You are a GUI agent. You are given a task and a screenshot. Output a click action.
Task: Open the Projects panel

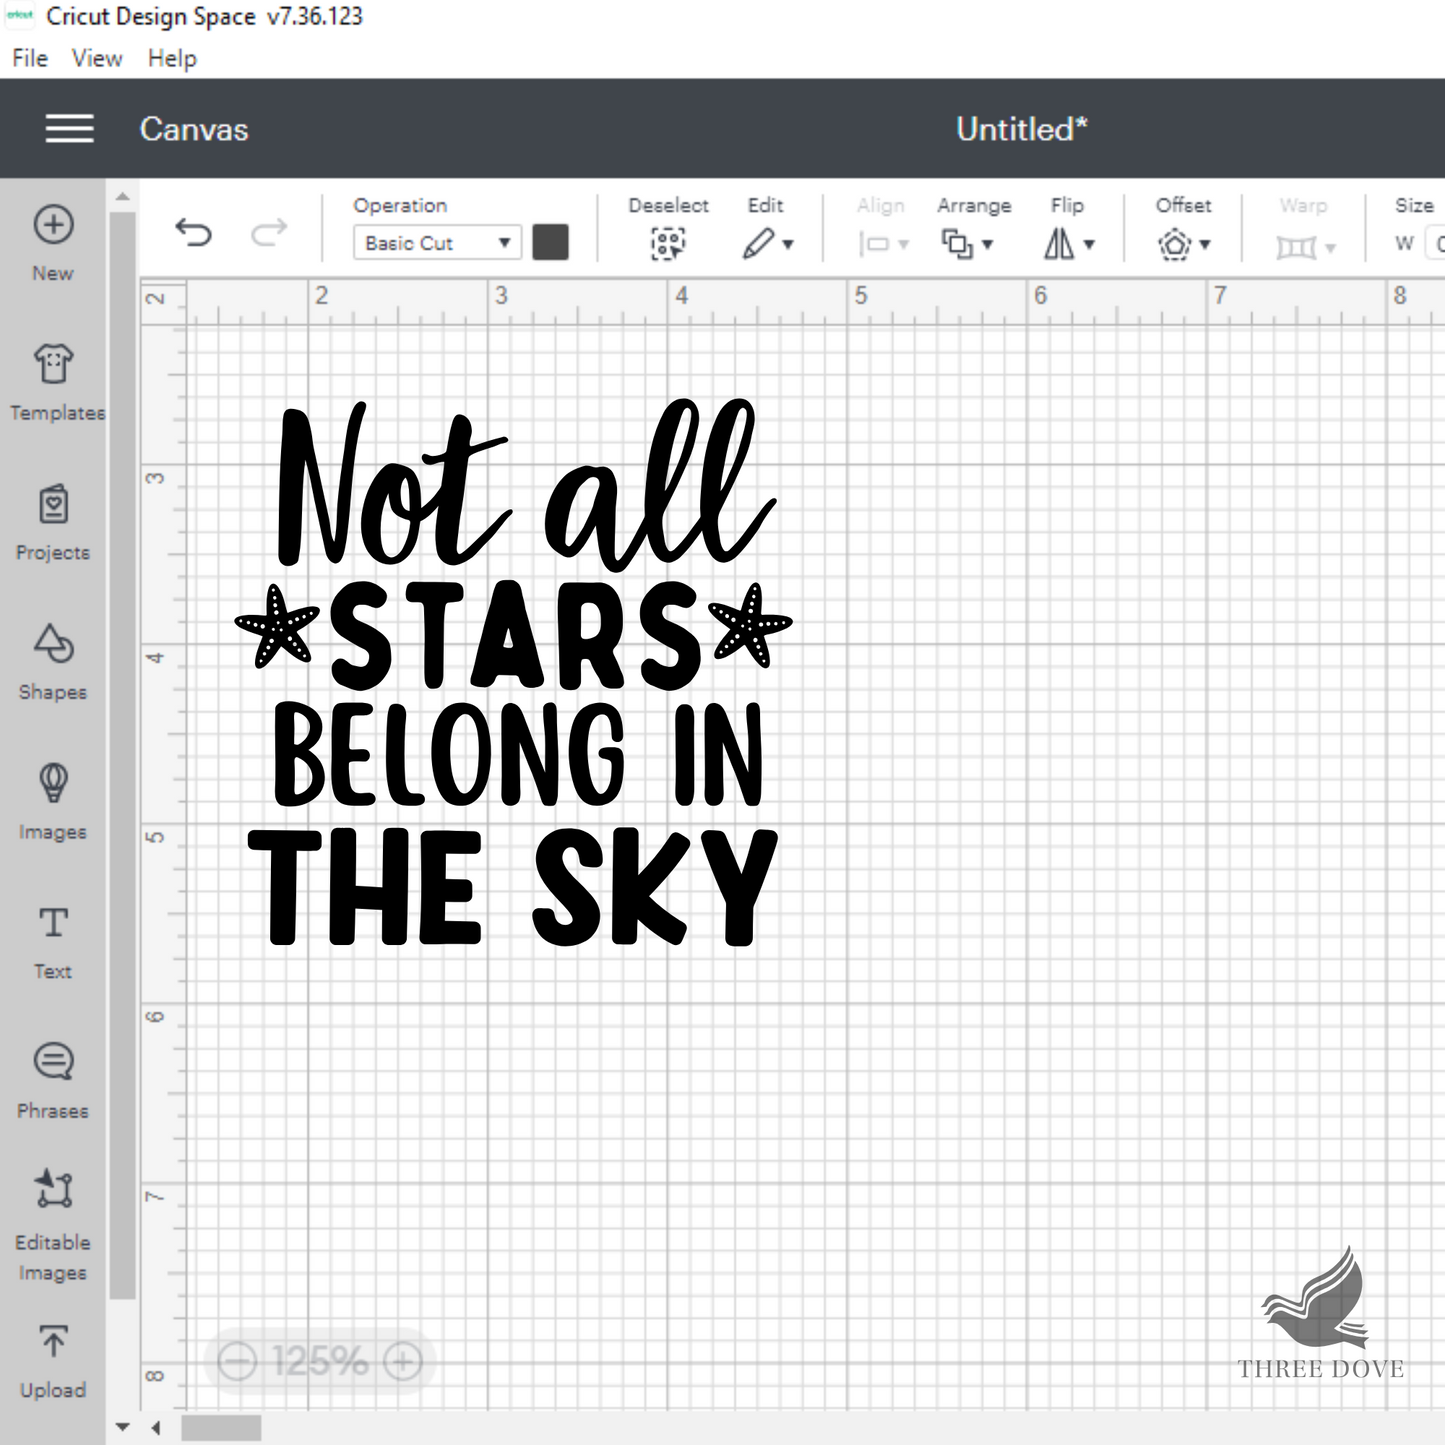53,522
